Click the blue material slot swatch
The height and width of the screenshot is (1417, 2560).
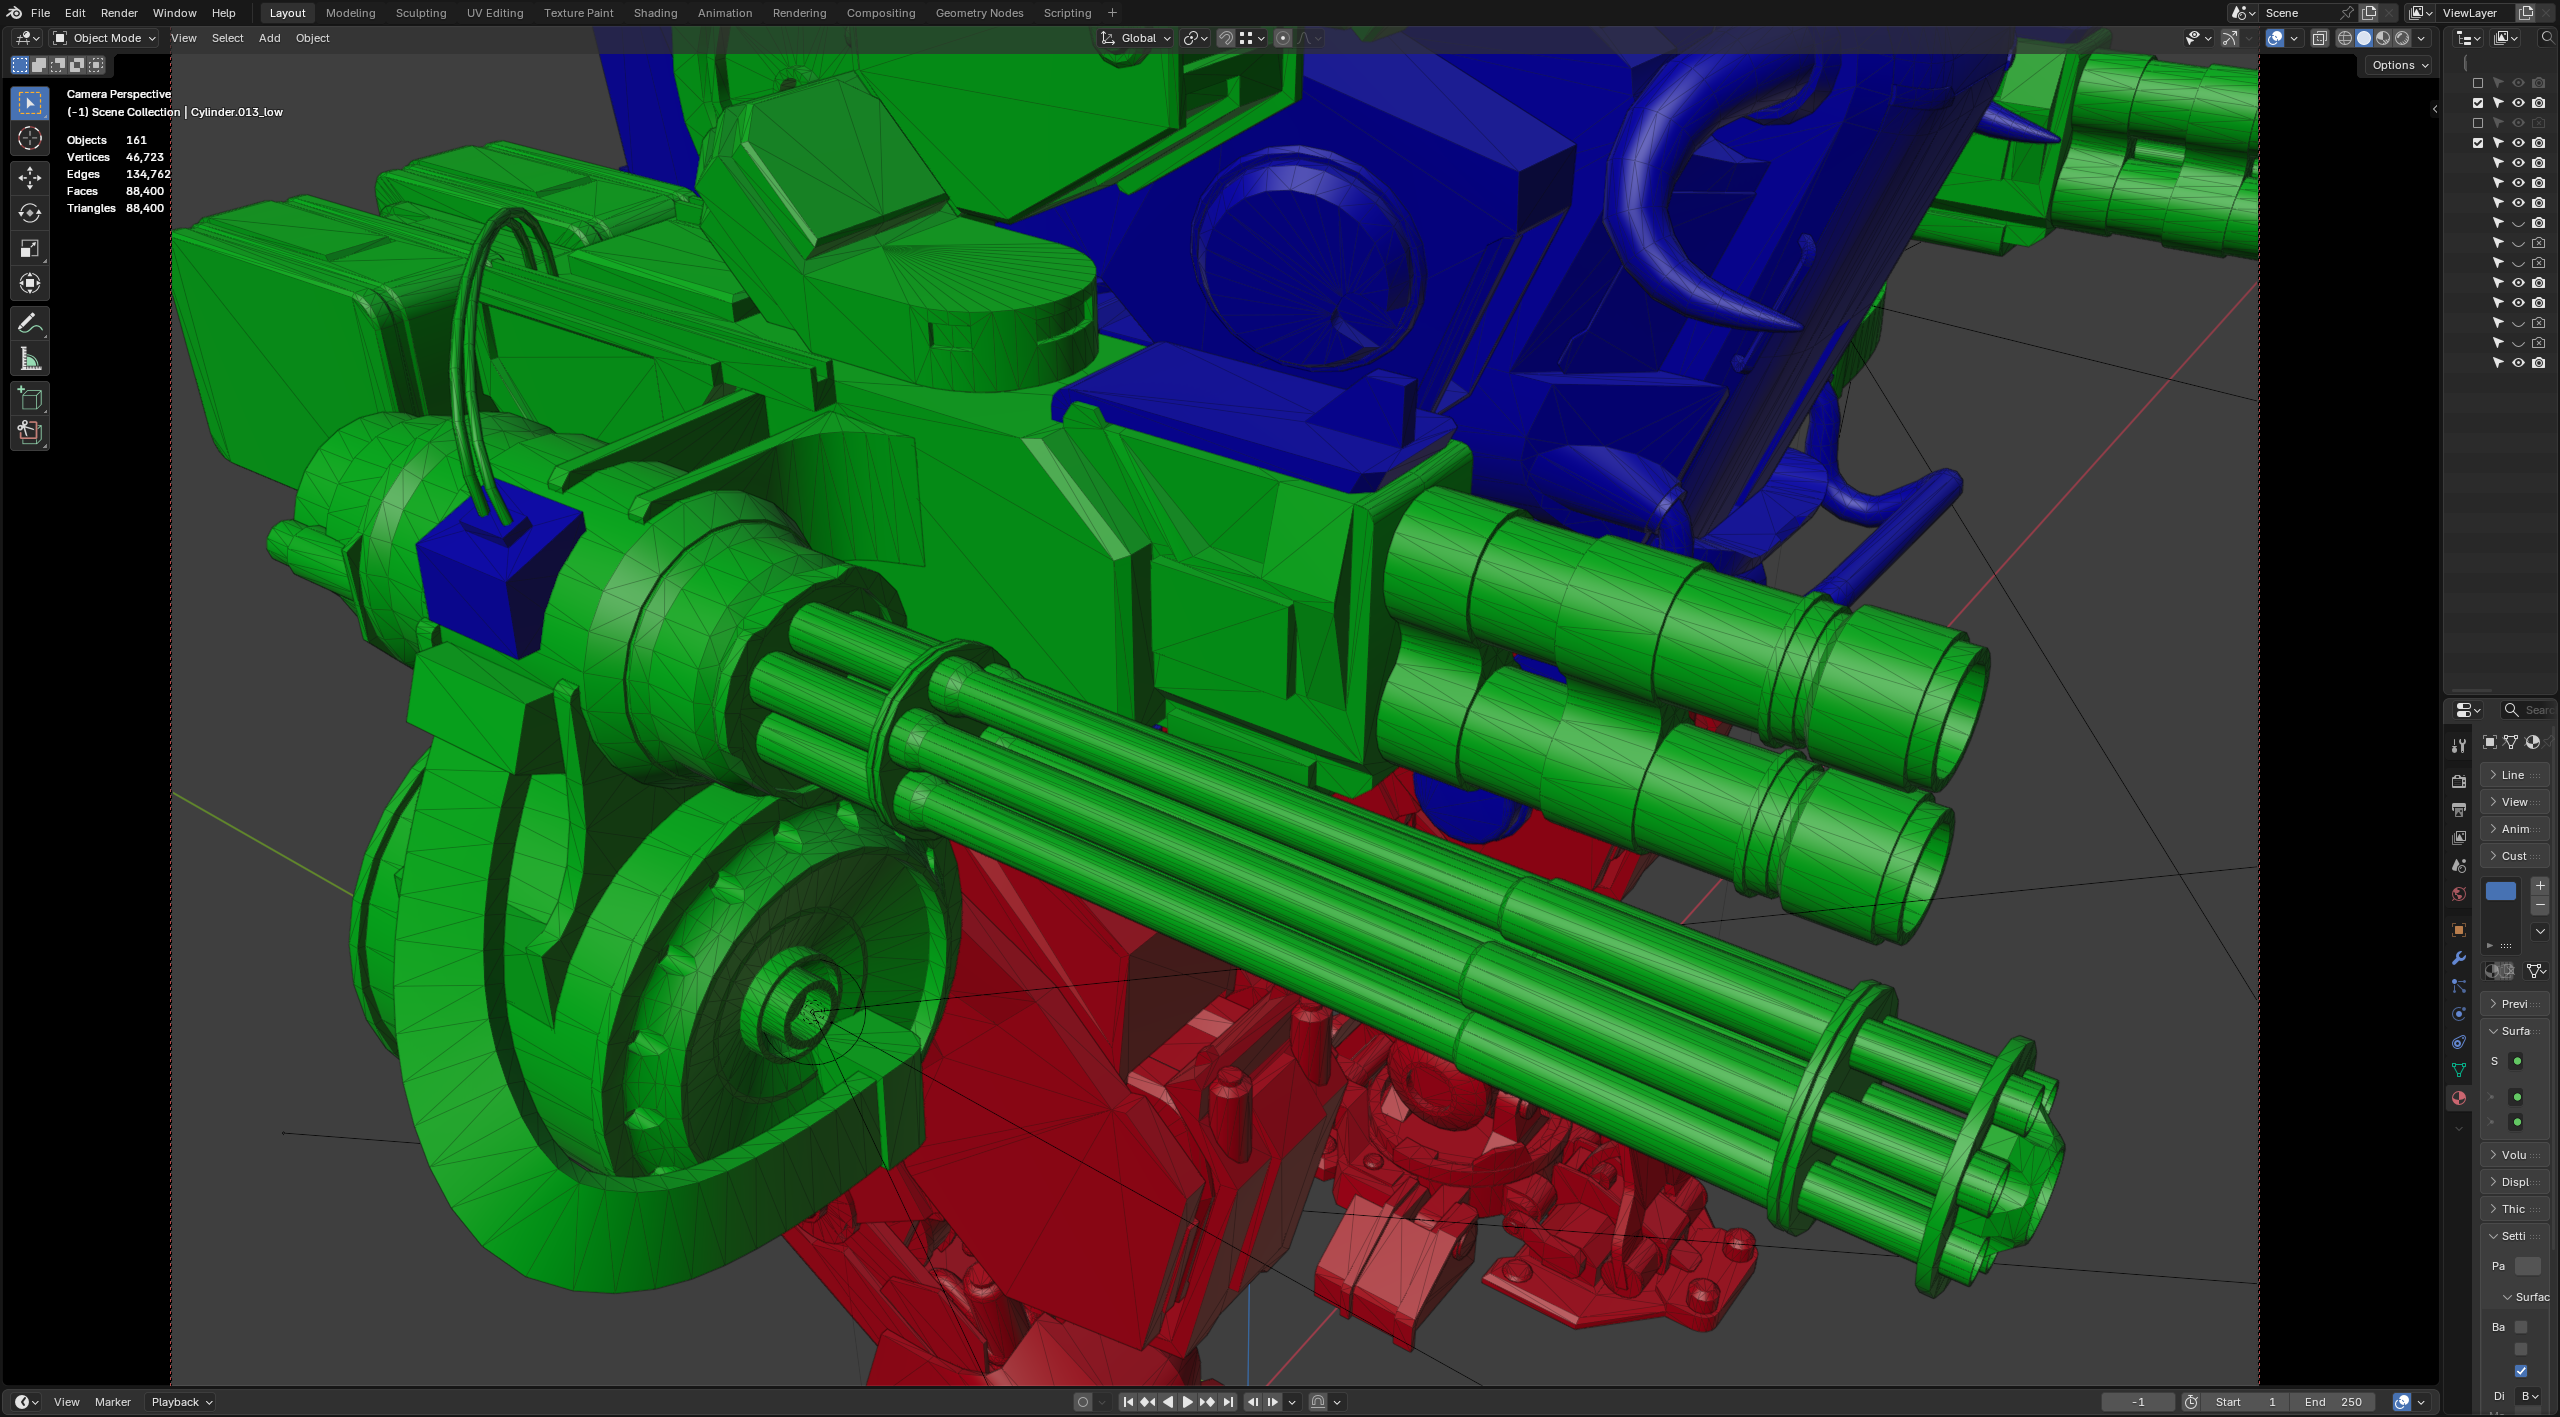click(x=2500, y=891)
